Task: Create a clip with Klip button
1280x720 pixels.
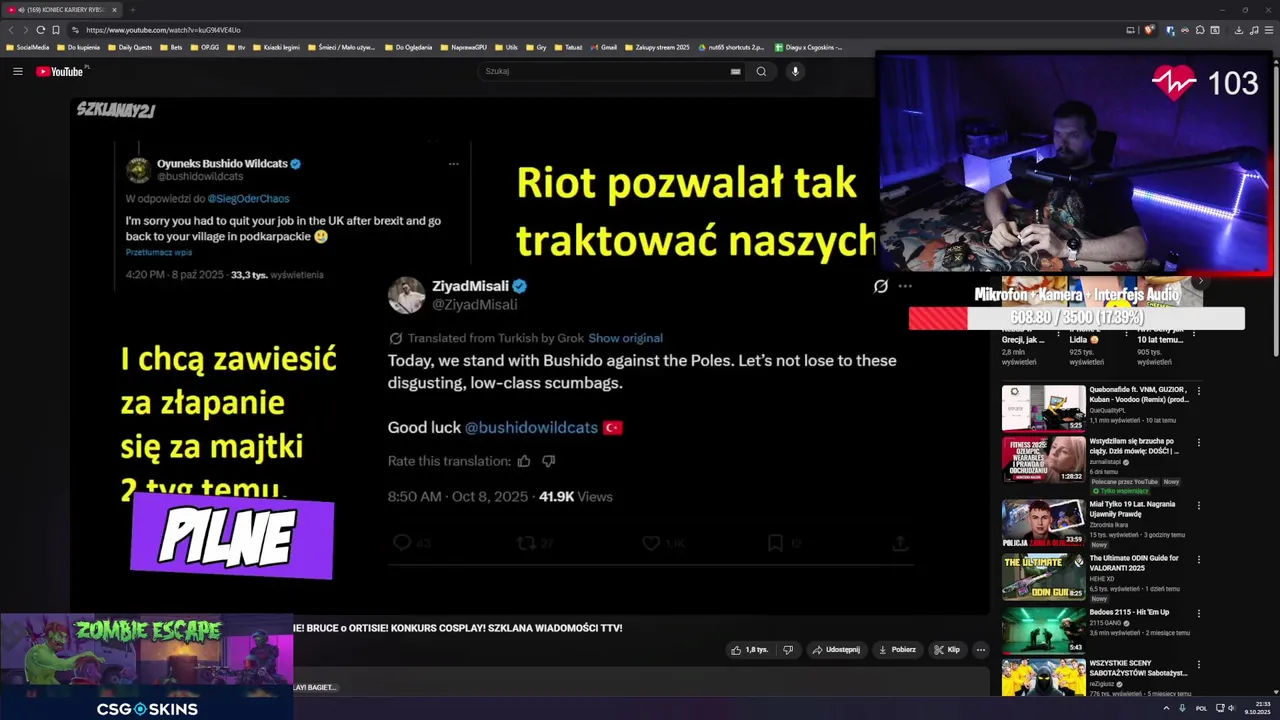Action: click(x=947, y=650)
